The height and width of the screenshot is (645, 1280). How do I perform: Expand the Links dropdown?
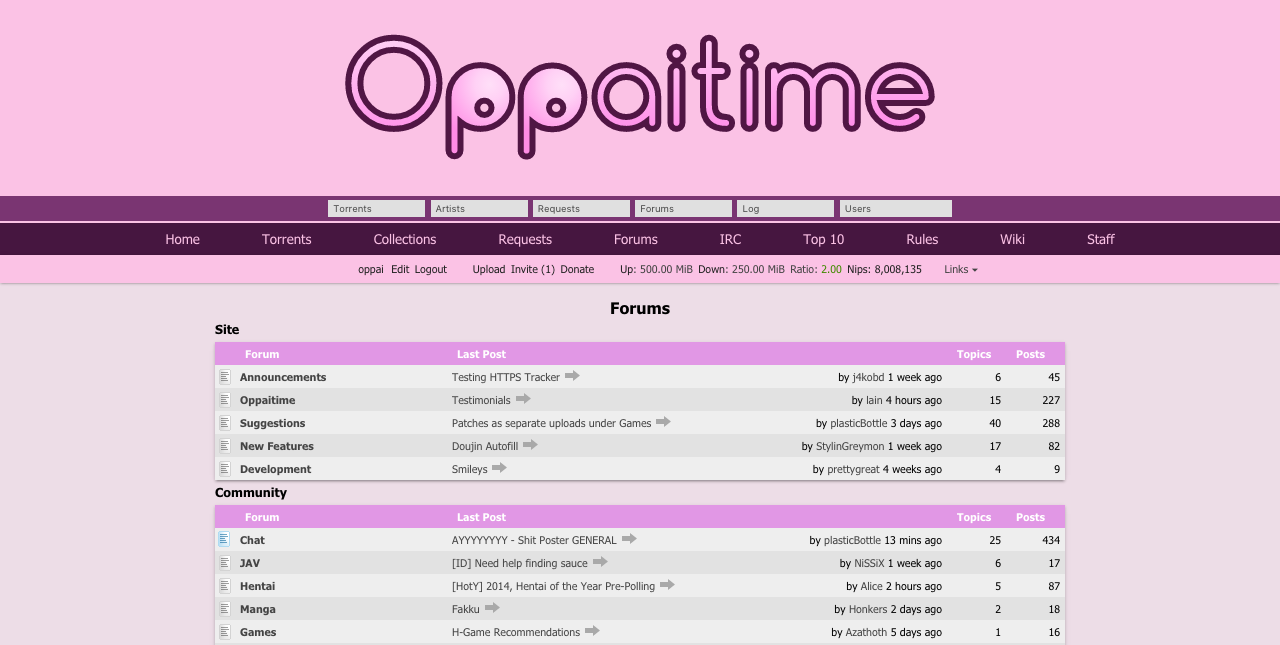pos(960,270)
